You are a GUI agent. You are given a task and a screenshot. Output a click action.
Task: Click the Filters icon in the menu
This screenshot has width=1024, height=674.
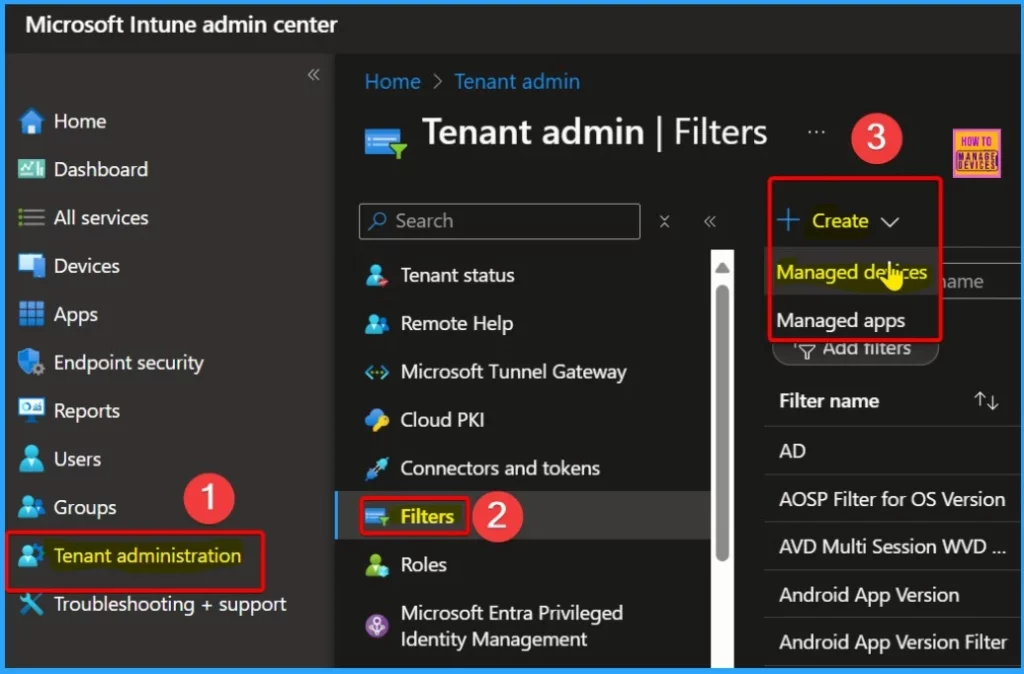tap(377, 517)
